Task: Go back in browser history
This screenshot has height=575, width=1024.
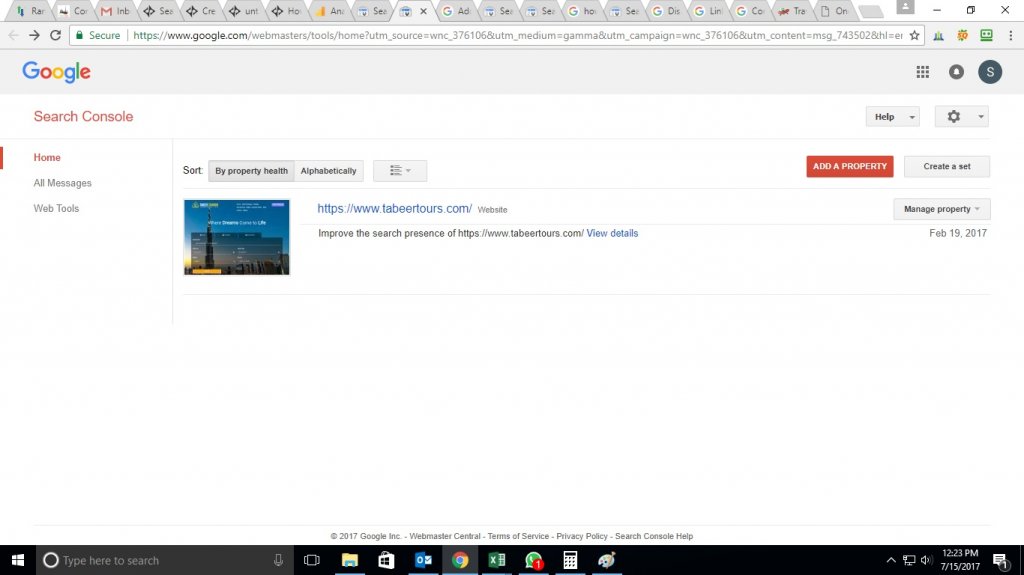Action: pyautogui.click(x=13, y=35)
